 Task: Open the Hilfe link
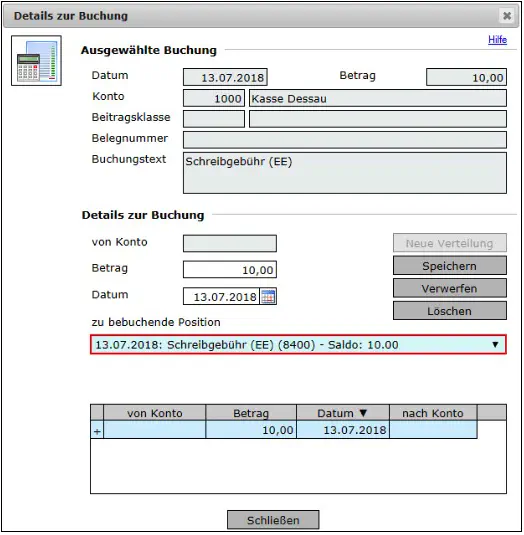(497, 40)
